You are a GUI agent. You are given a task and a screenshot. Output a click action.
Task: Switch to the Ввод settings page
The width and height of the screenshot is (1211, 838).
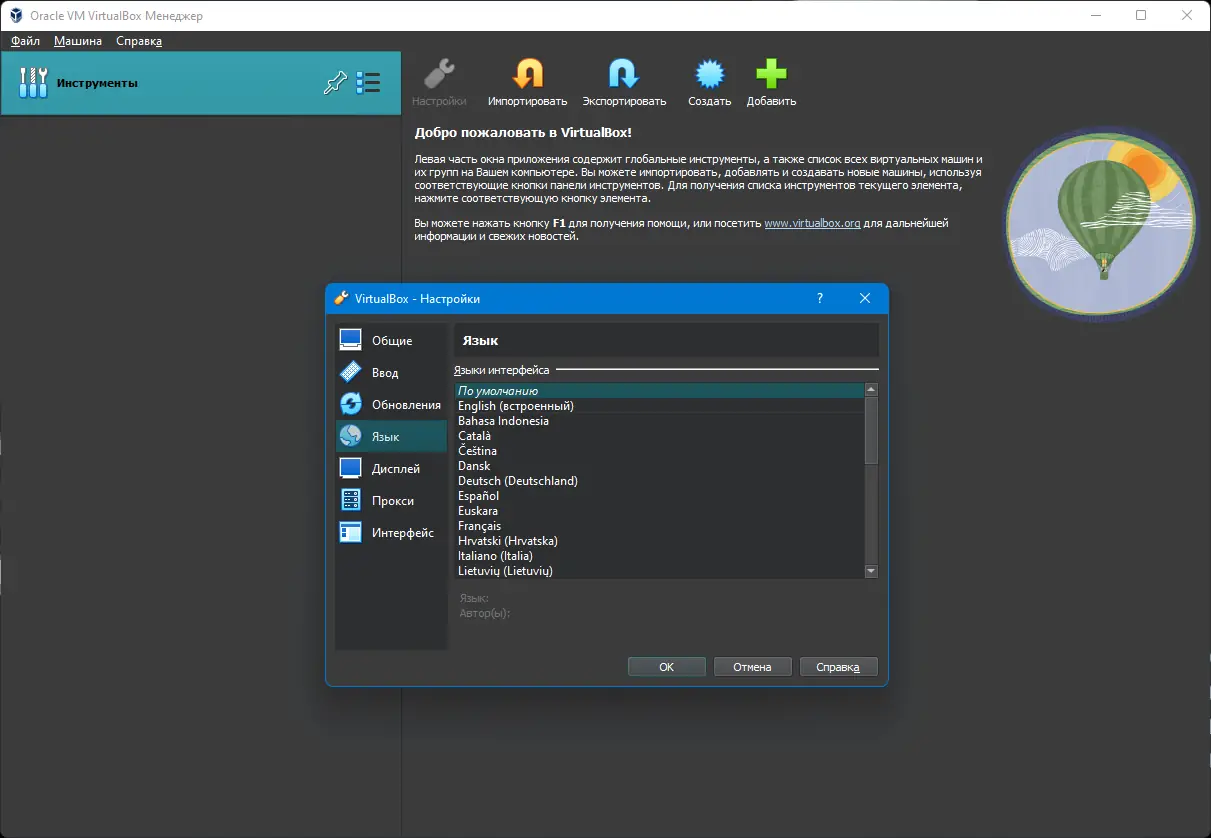click(391, 373)
